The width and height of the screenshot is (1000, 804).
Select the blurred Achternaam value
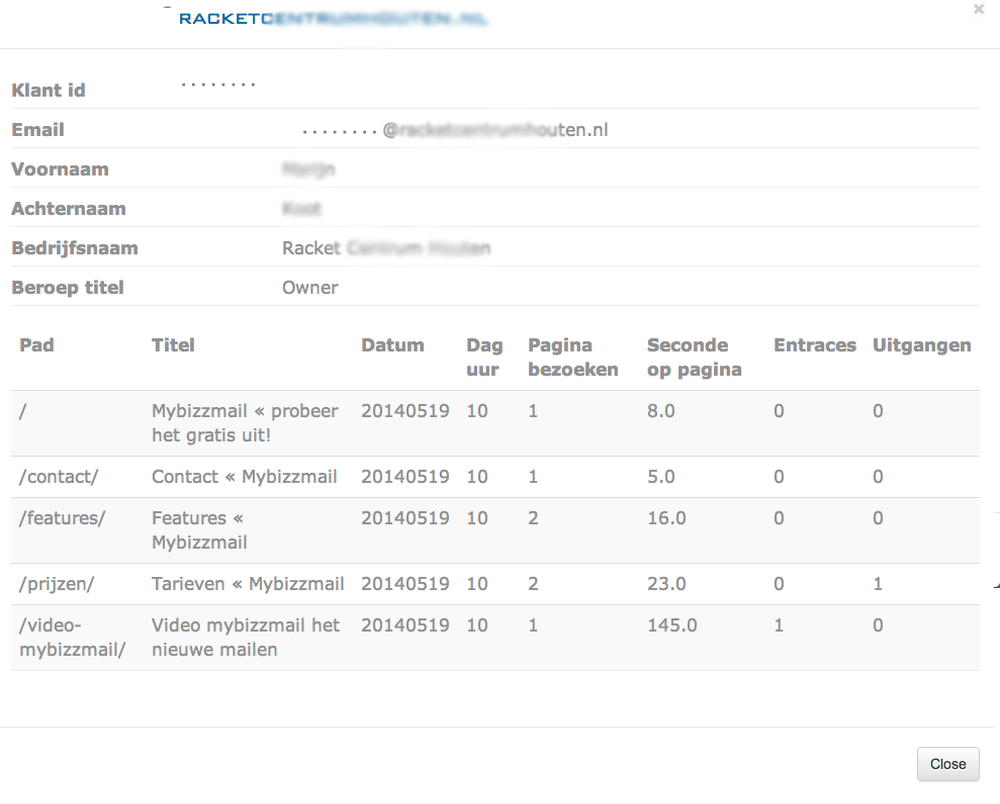click(x=302, y=209)
